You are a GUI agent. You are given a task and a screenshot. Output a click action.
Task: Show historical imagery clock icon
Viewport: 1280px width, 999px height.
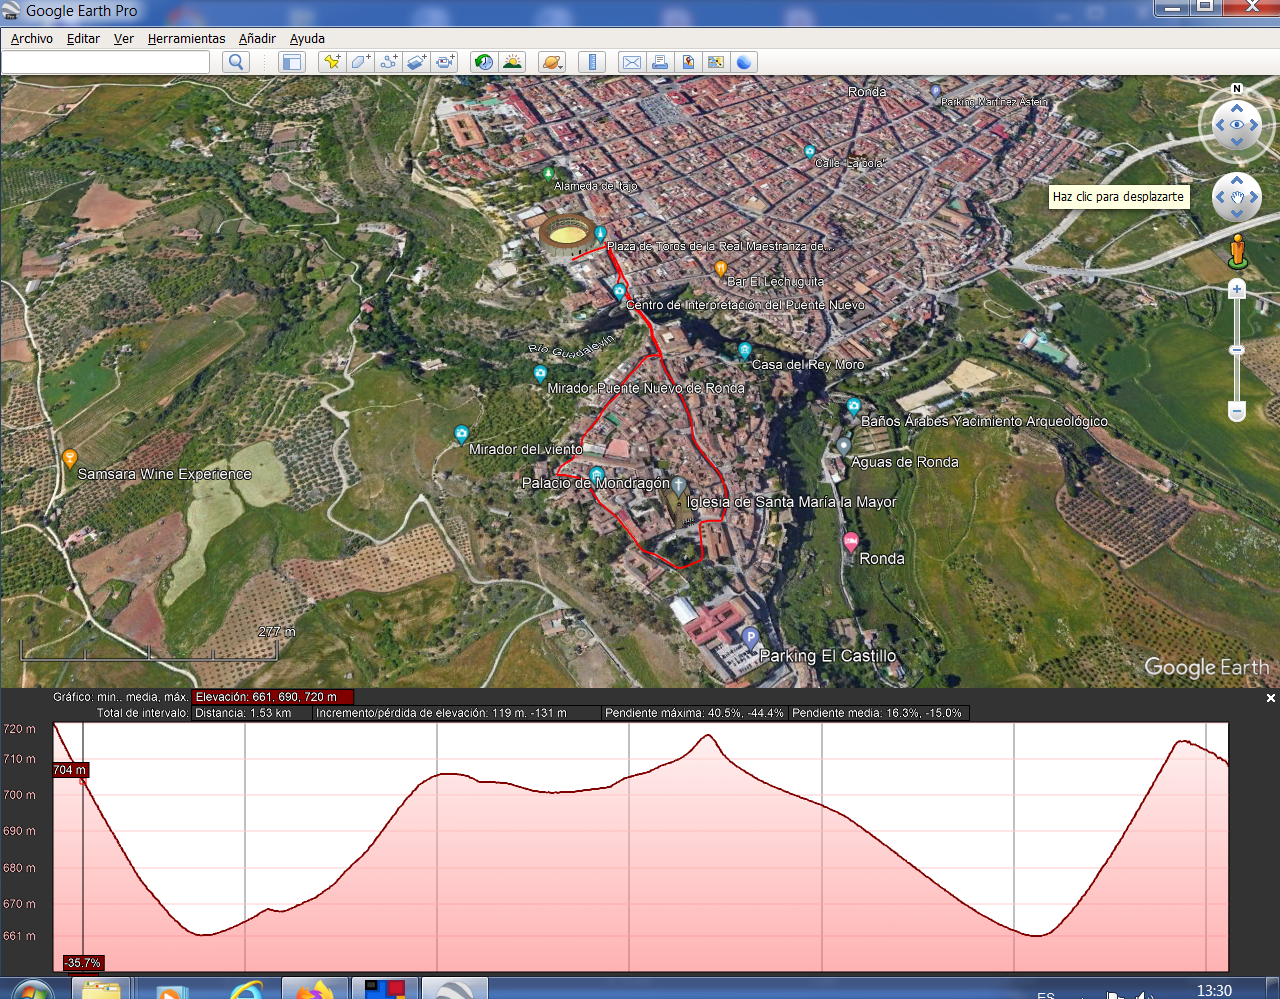(x=484, y=62)
